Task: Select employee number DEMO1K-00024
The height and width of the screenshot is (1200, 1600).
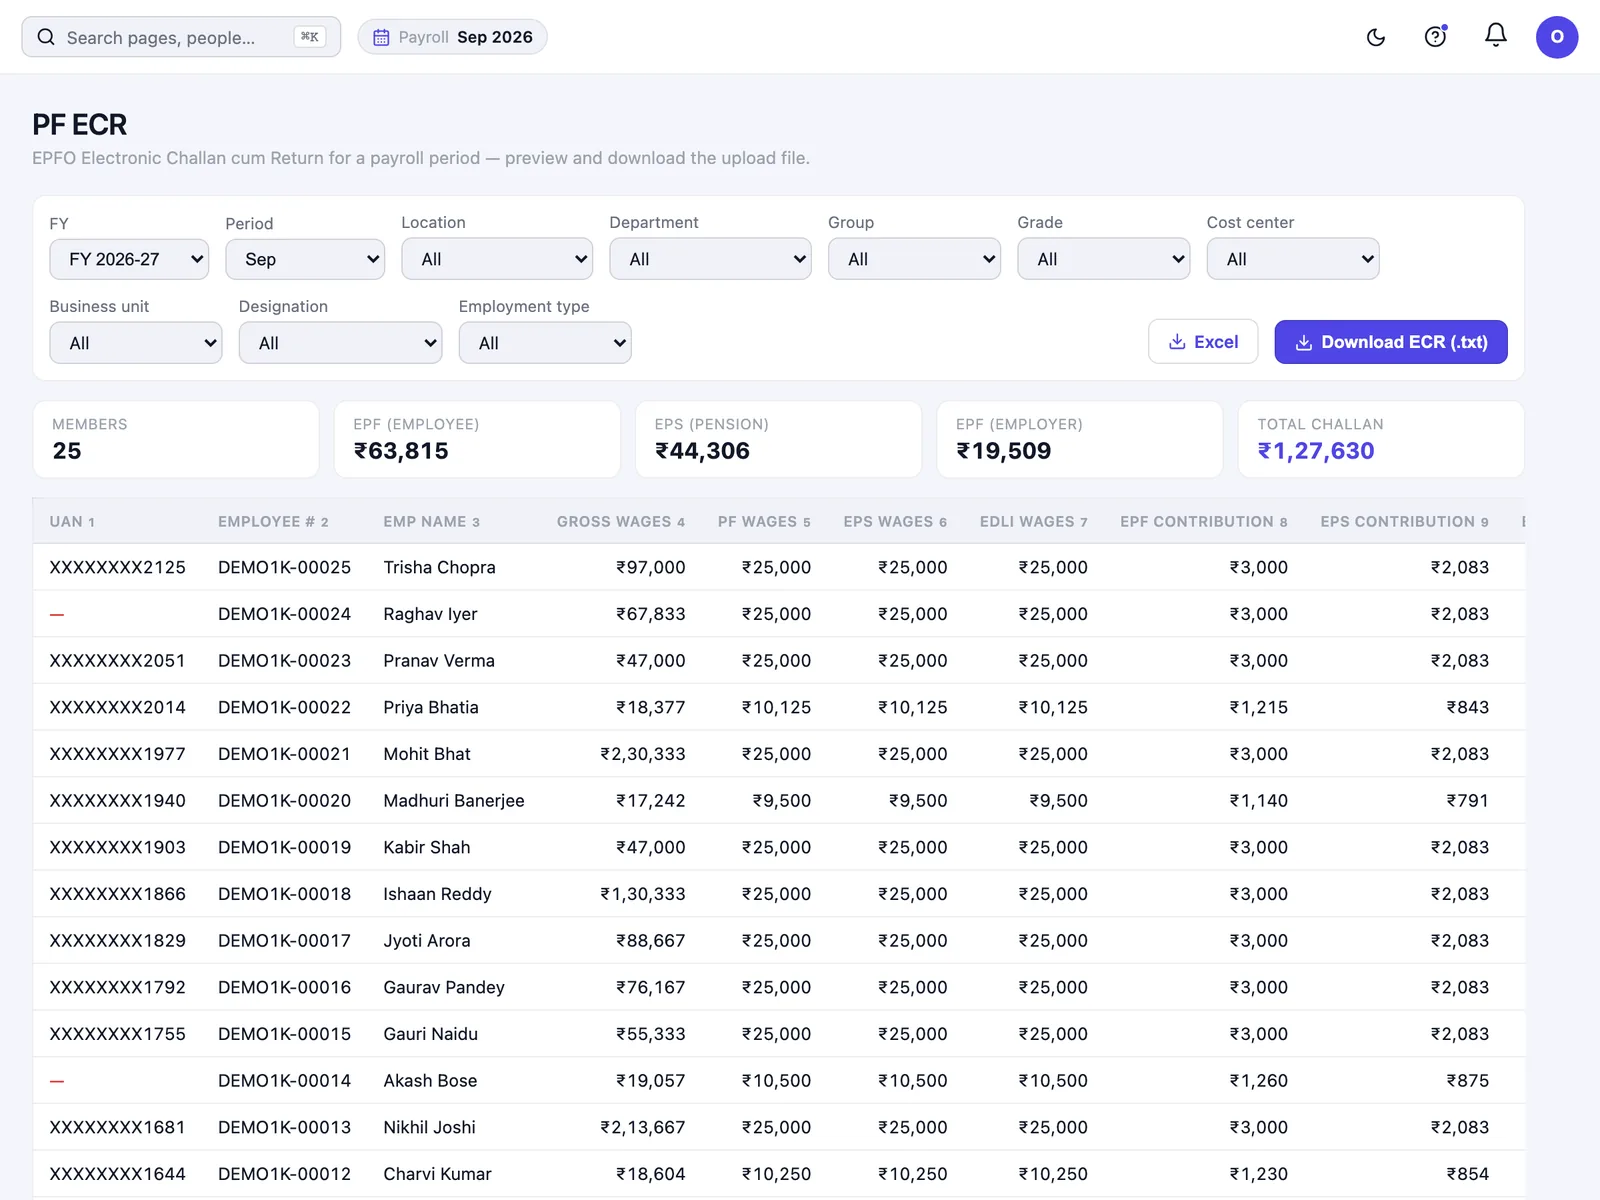Action: pos(284,614)
